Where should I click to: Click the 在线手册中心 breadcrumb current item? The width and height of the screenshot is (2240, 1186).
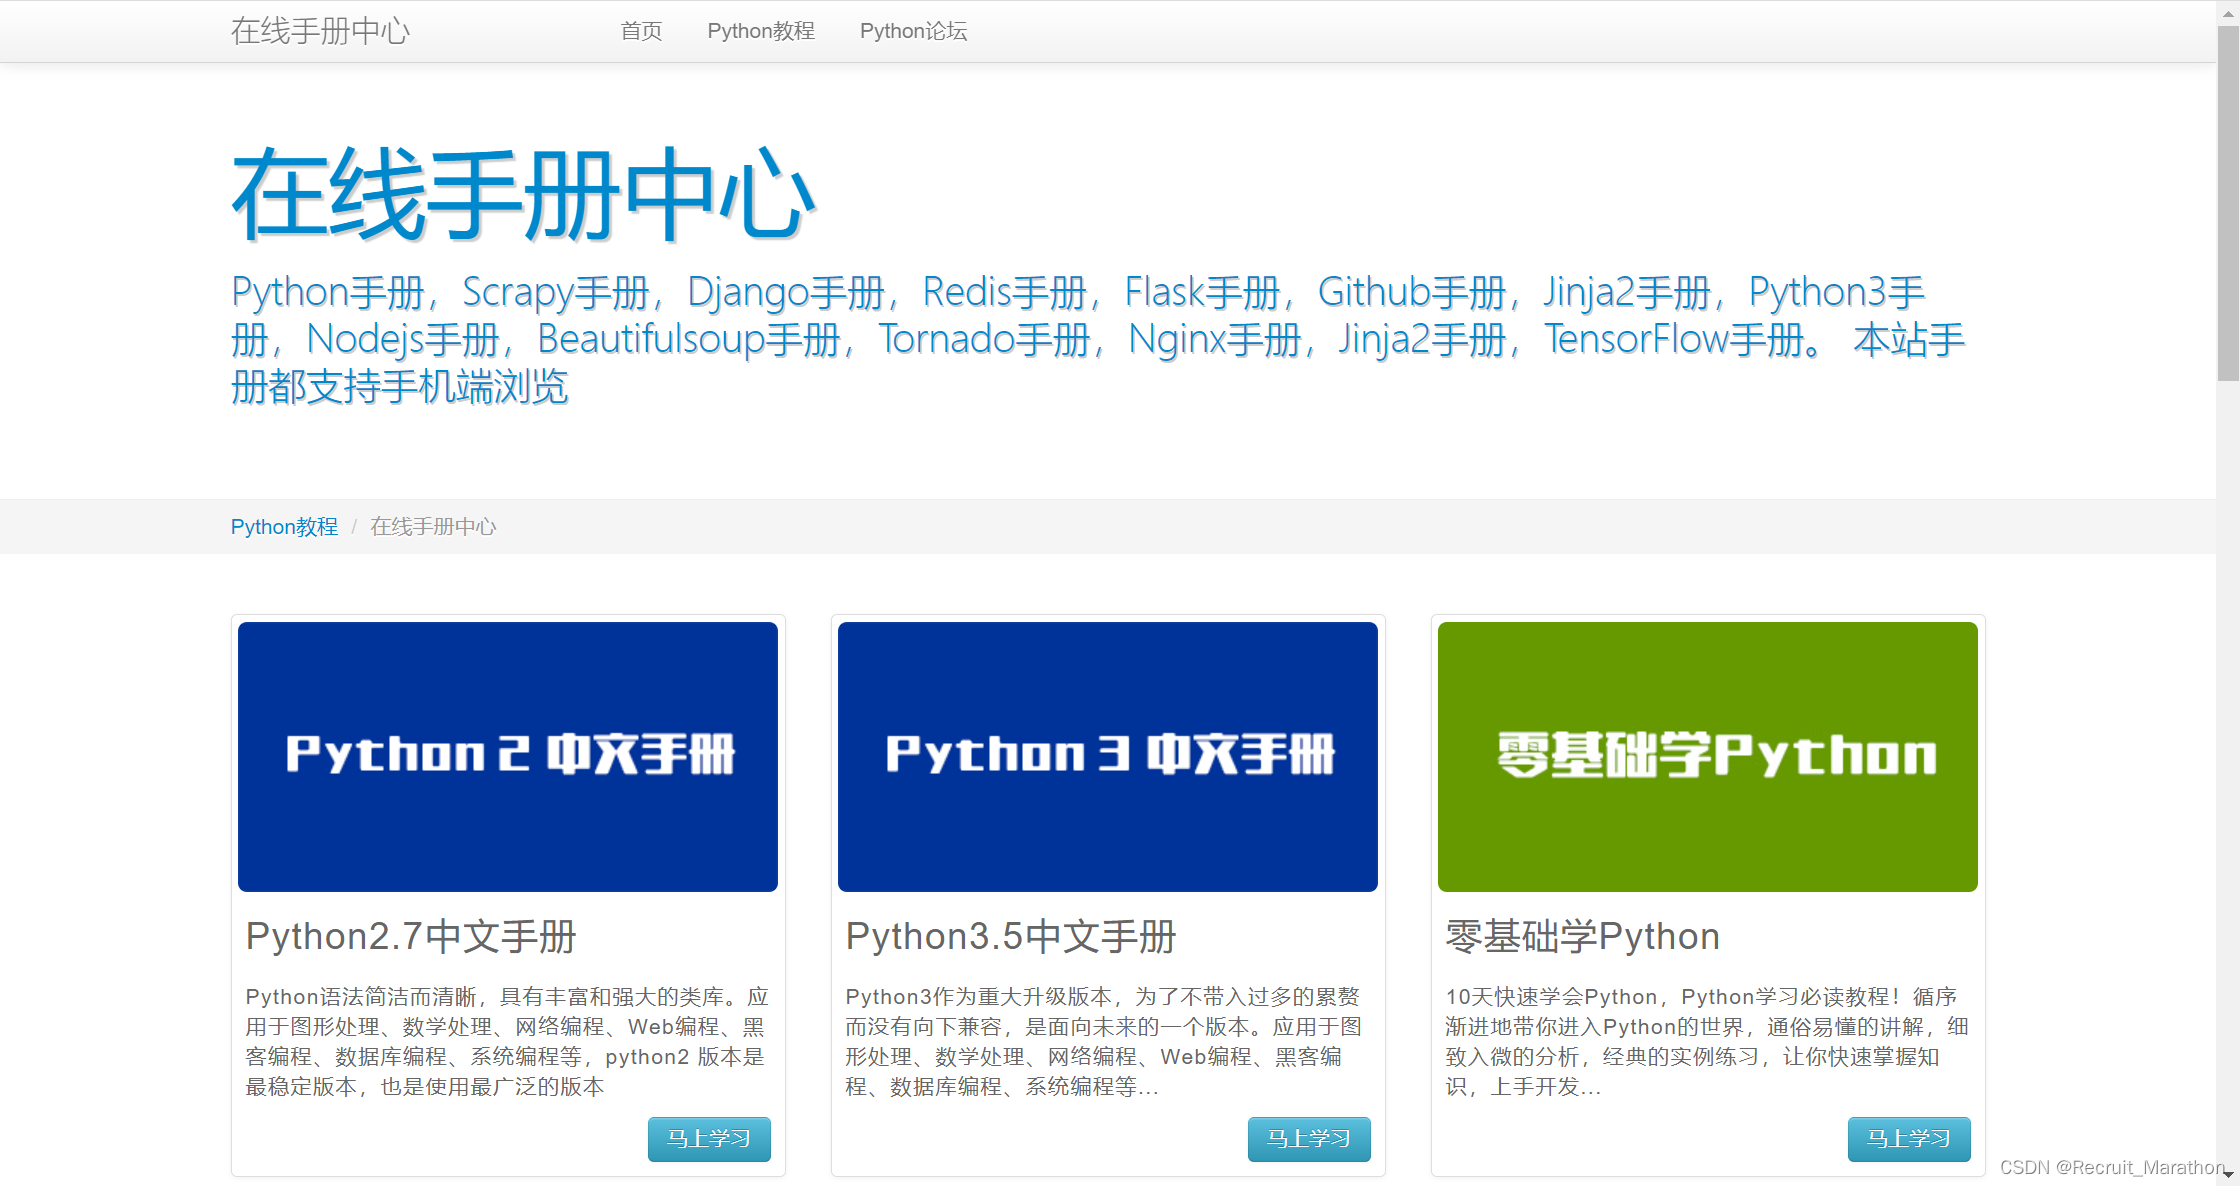pyautogui.click(x=433, y=527)
